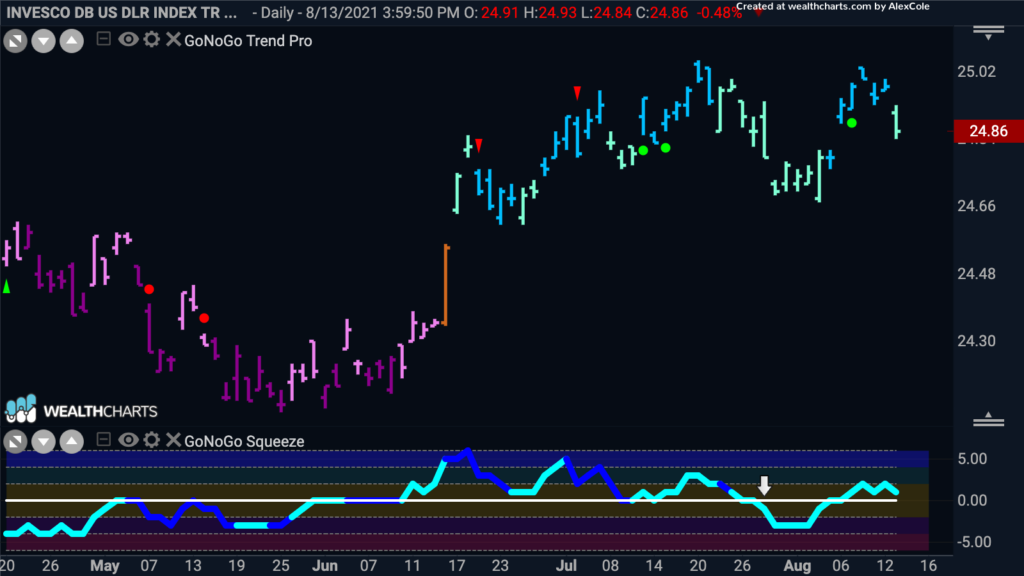Click the 5.00 Squeeze axis value

tap(972, 459)
